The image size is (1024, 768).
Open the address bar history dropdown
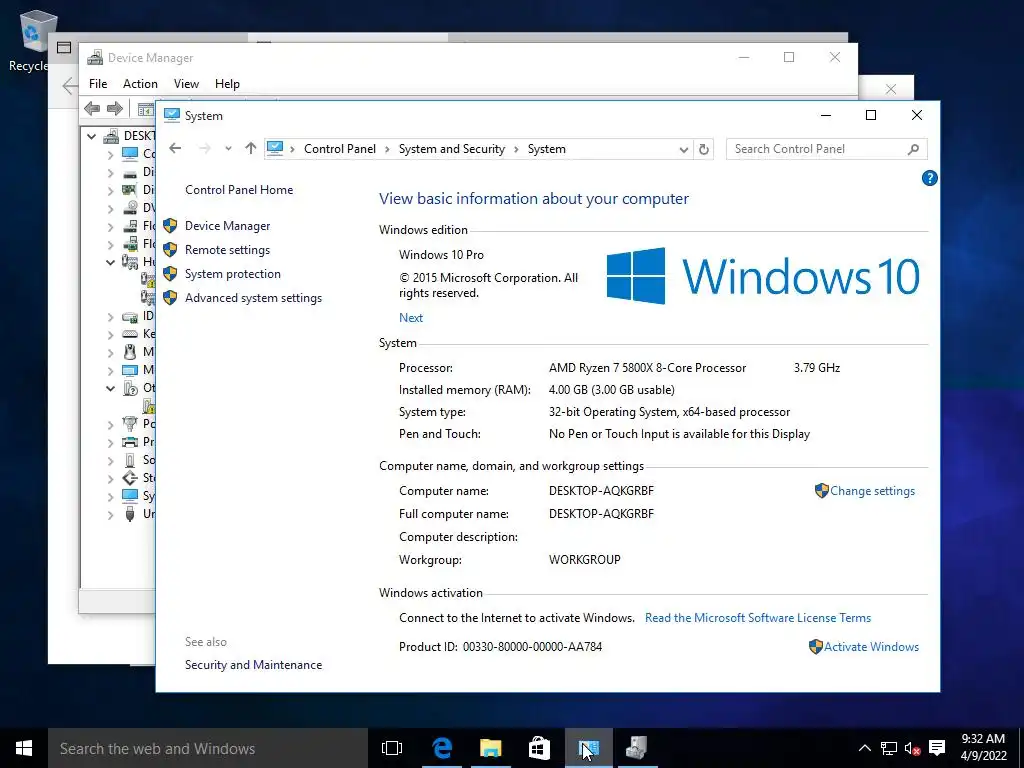click(x=683, y=150)
